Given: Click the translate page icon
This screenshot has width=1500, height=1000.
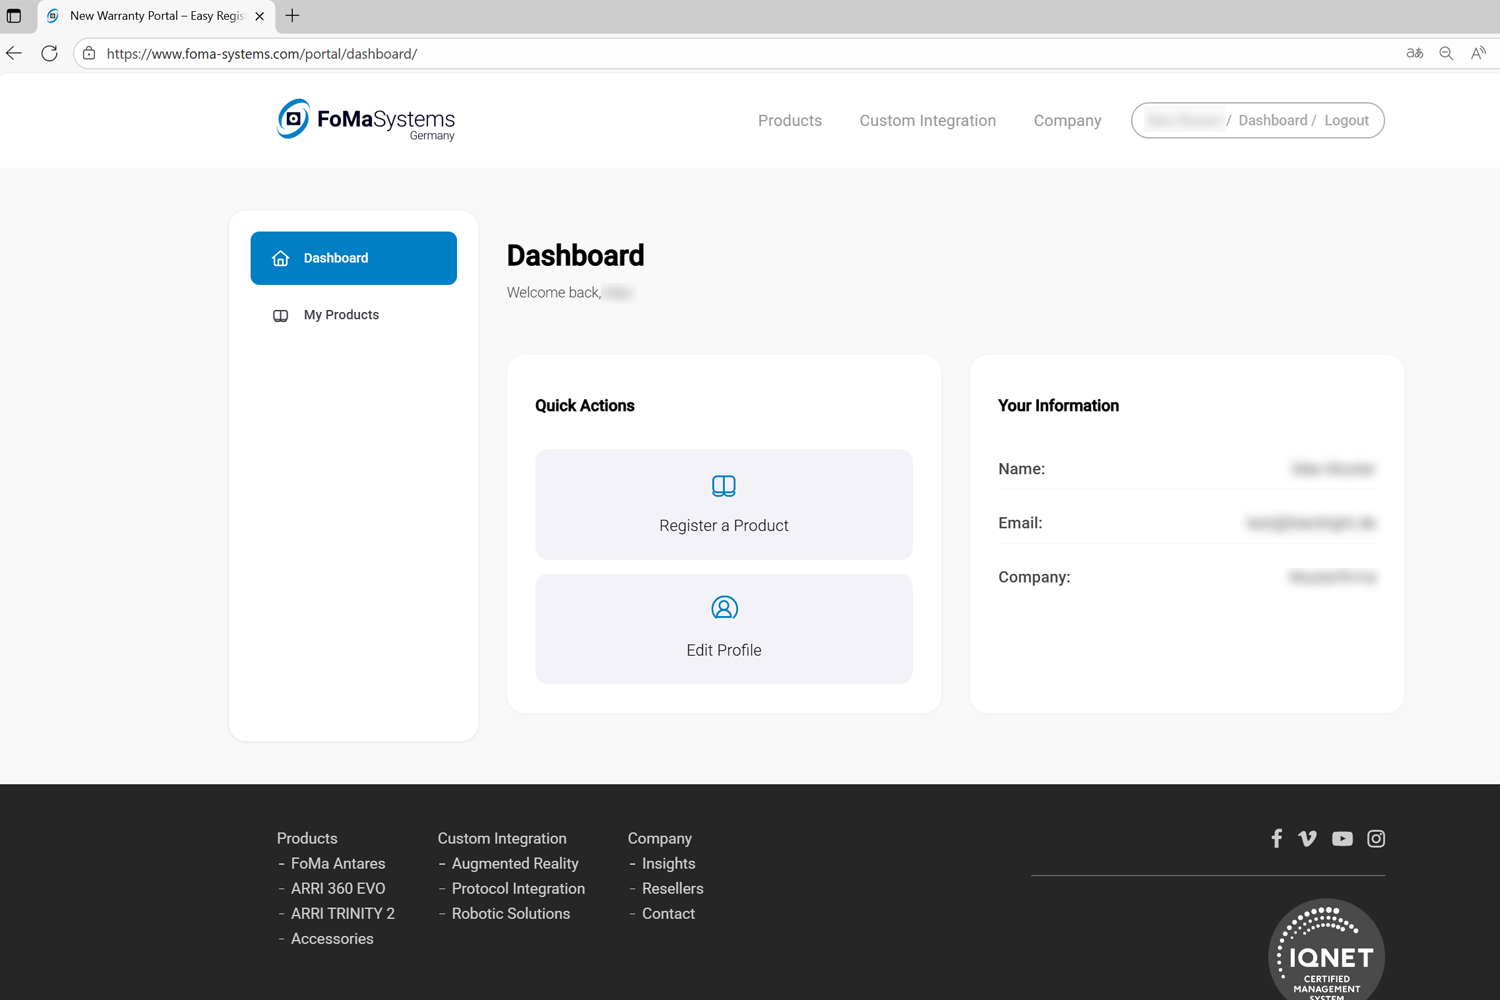Looking at the screenshot, I should tap(1414, 53).
